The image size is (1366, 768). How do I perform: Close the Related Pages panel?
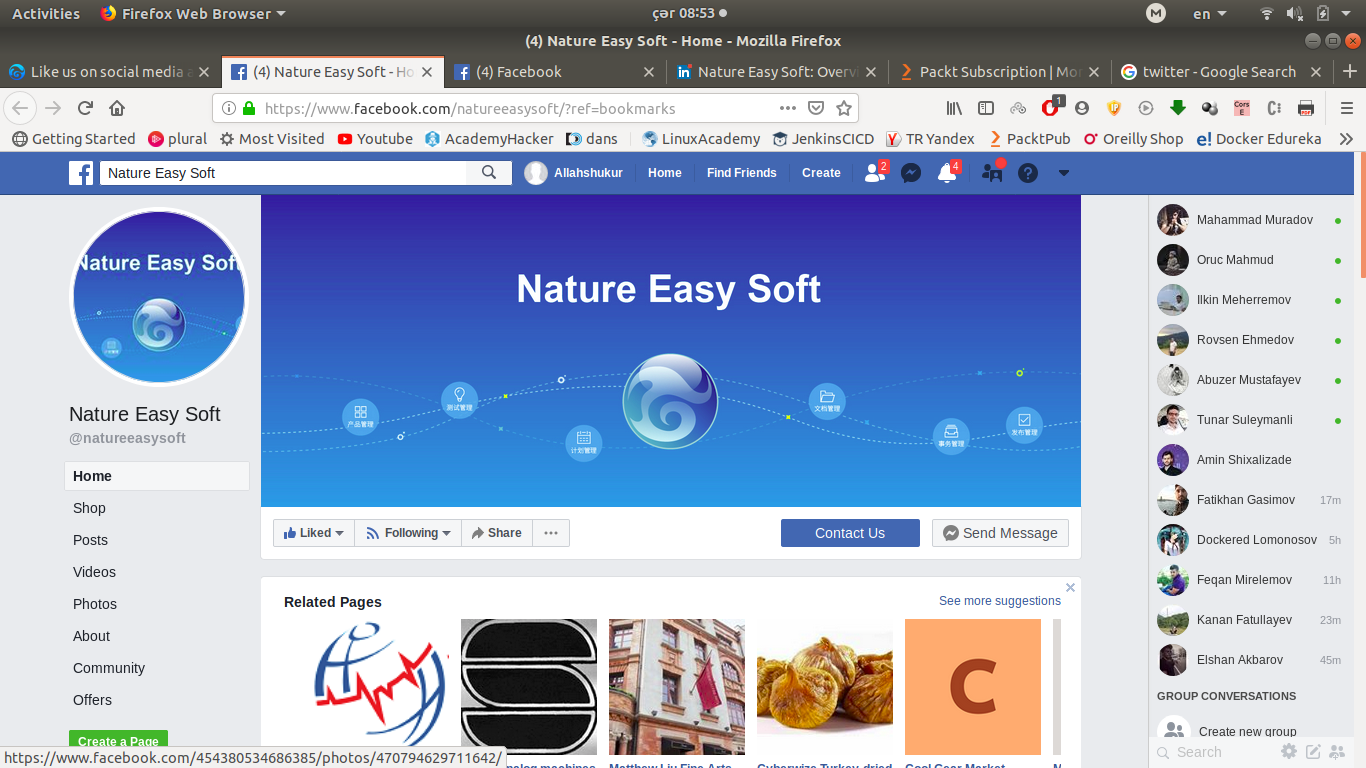1070,588
